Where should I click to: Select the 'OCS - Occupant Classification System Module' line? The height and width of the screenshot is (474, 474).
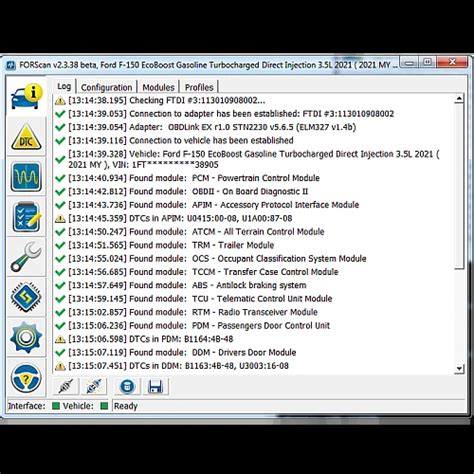(x=210, y=258)
